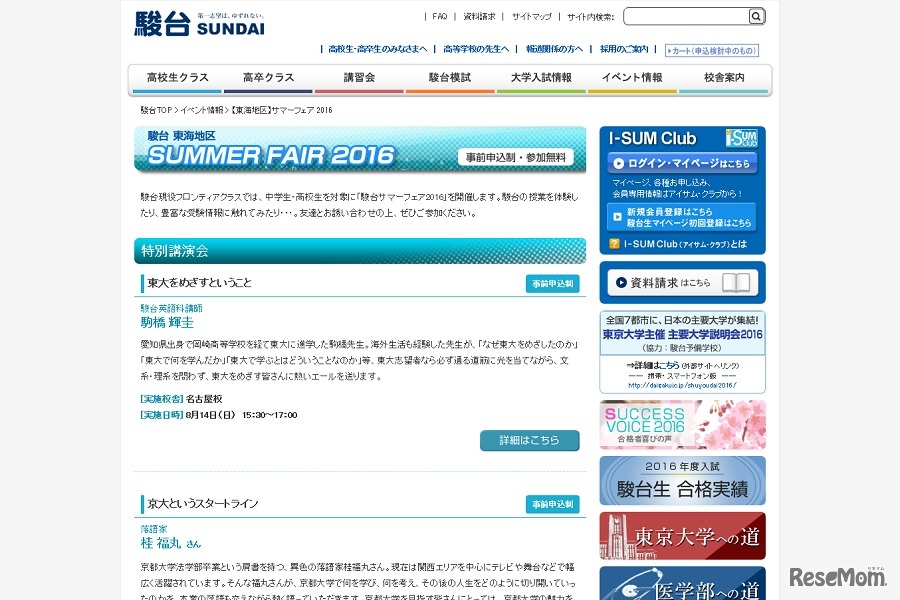
Task: Click the 事前申込制 label for 東大をめざすということ
Action: pos(552,284)
